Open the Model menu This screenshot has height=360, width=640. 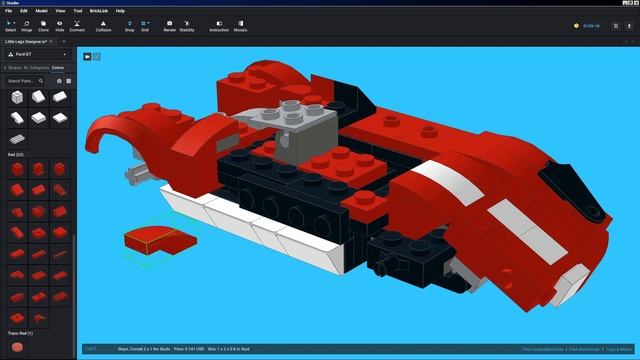(41, 11)
